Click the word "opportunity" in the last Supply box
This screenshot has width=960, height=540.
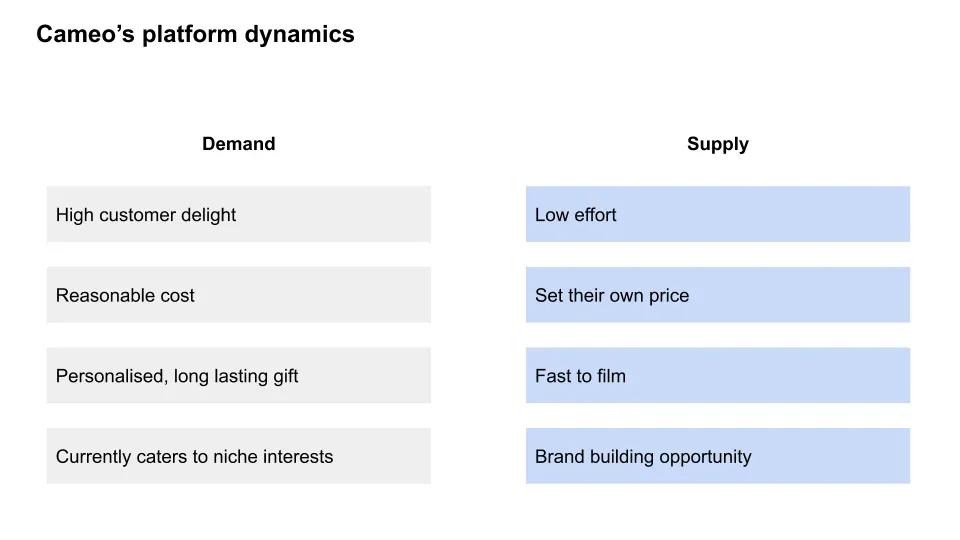point(701,457)
